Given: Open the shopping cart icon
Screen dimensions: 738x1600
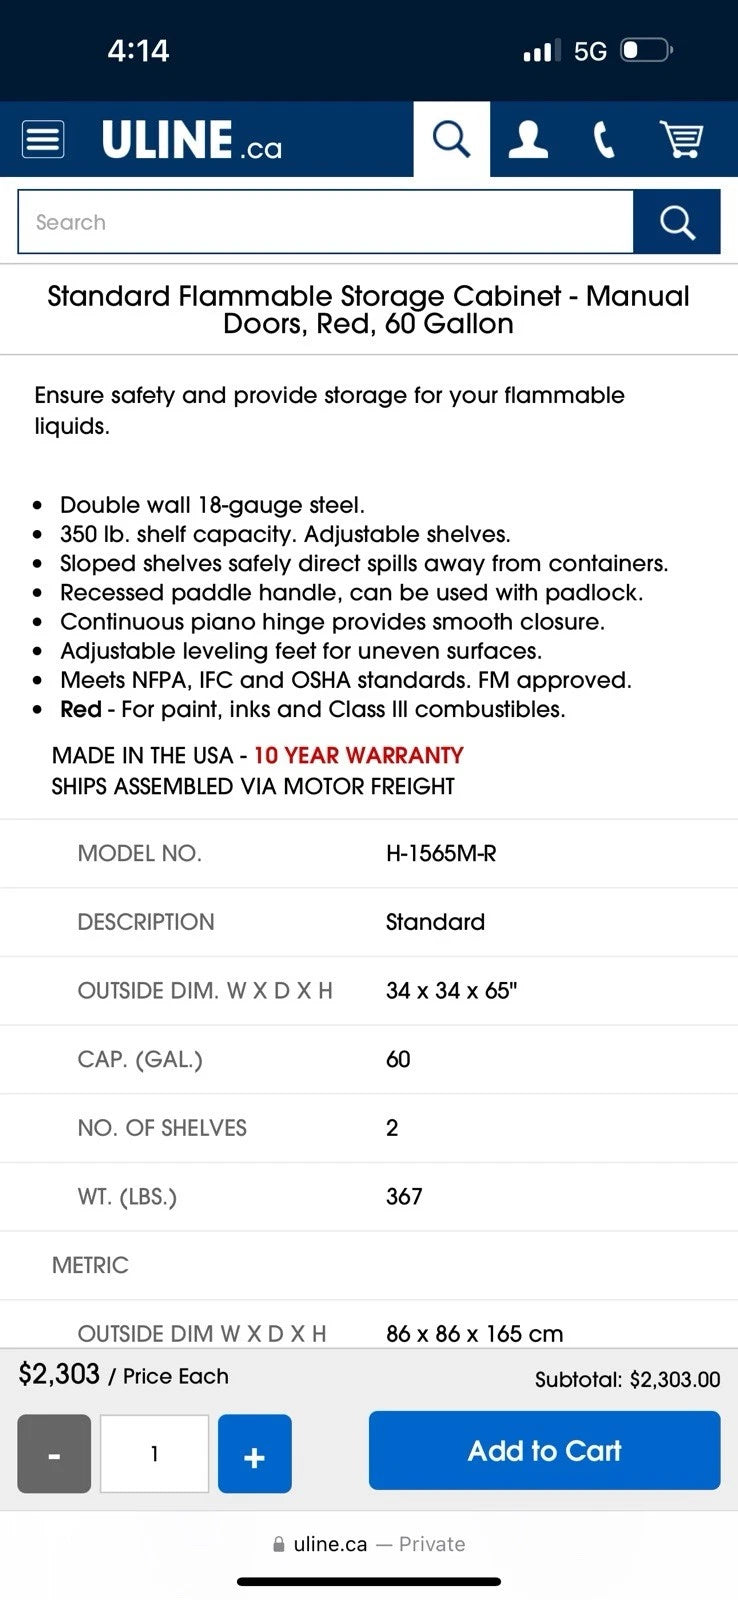Looking at the screenshot, I should (x=681, y=139).
